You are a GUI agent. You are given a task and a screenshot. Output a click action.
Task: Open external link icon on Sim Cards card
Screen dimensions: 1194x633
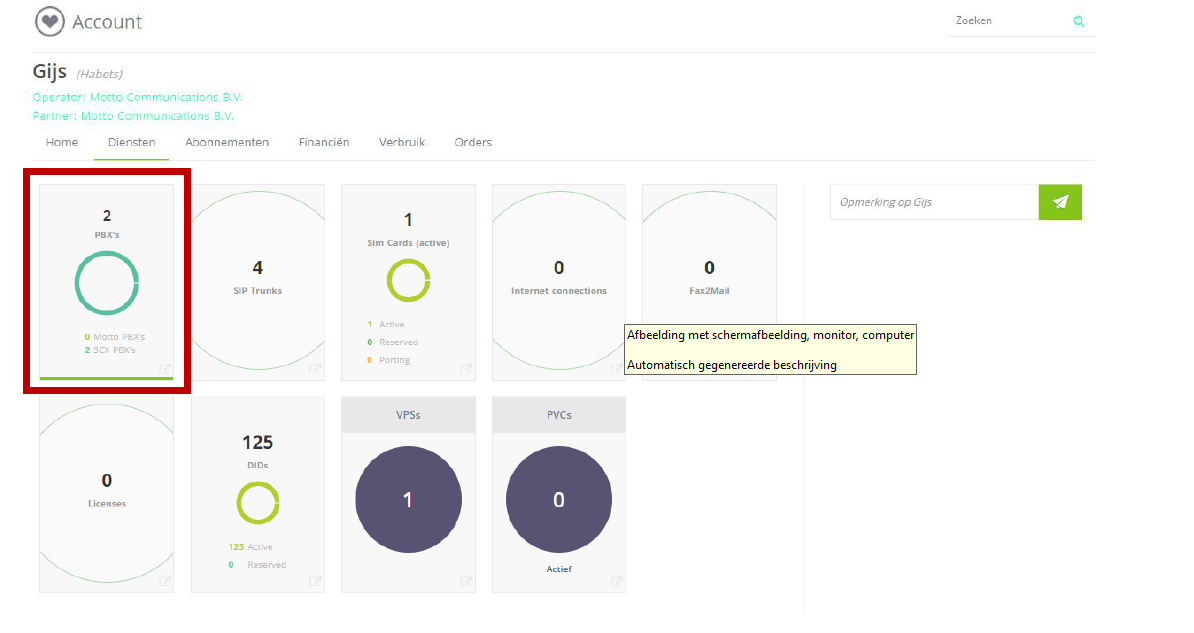466,369
